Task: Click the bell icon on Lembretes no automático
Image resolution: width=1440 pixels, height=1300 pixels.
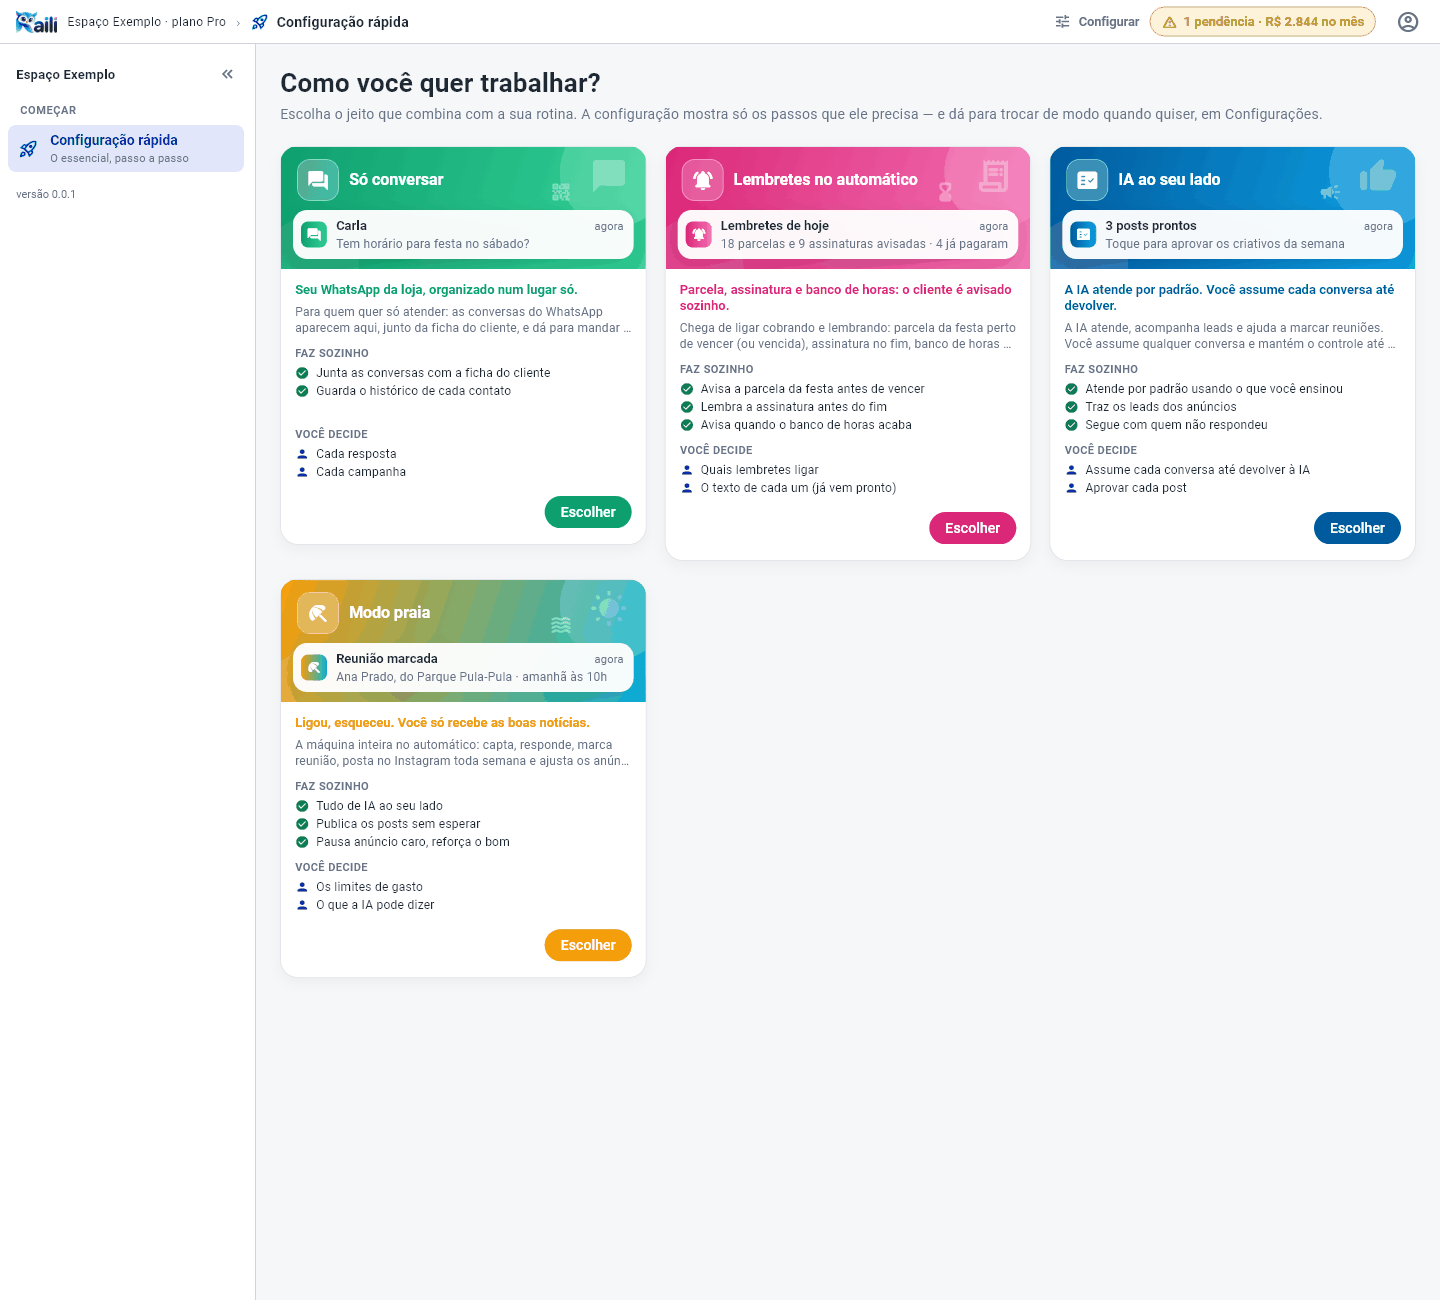Action: pyautogui.click(x=703, y=180)
